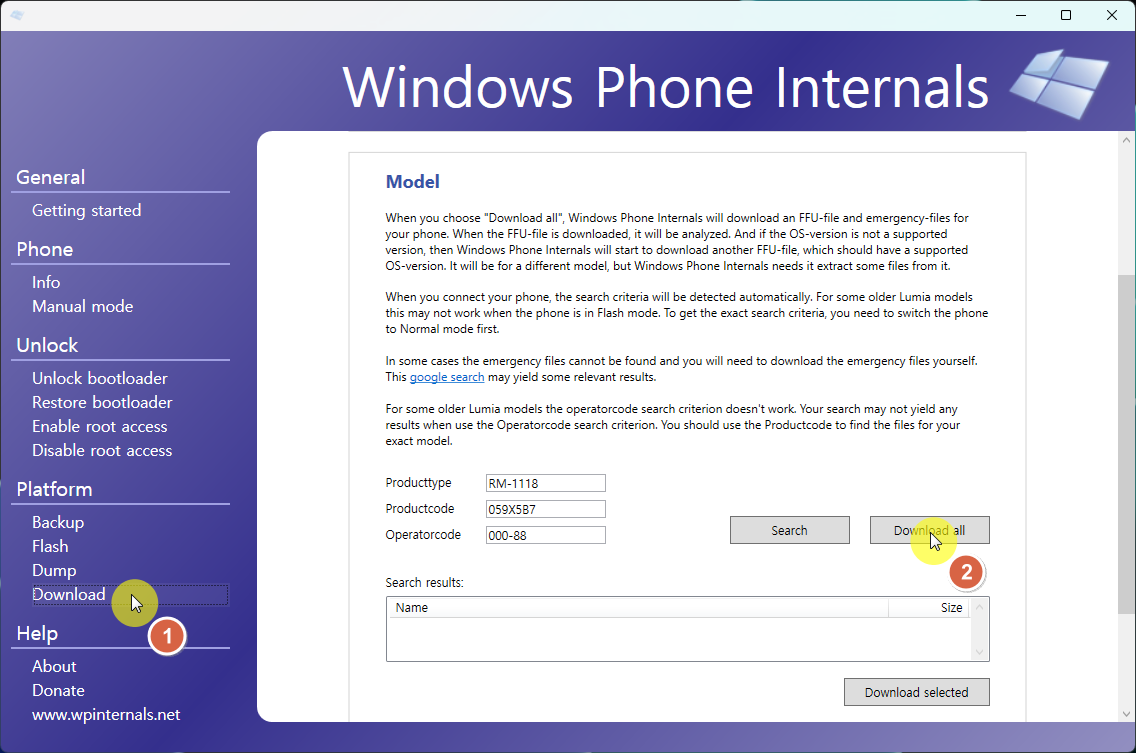Open the Backup page

(x=58, y=522)
